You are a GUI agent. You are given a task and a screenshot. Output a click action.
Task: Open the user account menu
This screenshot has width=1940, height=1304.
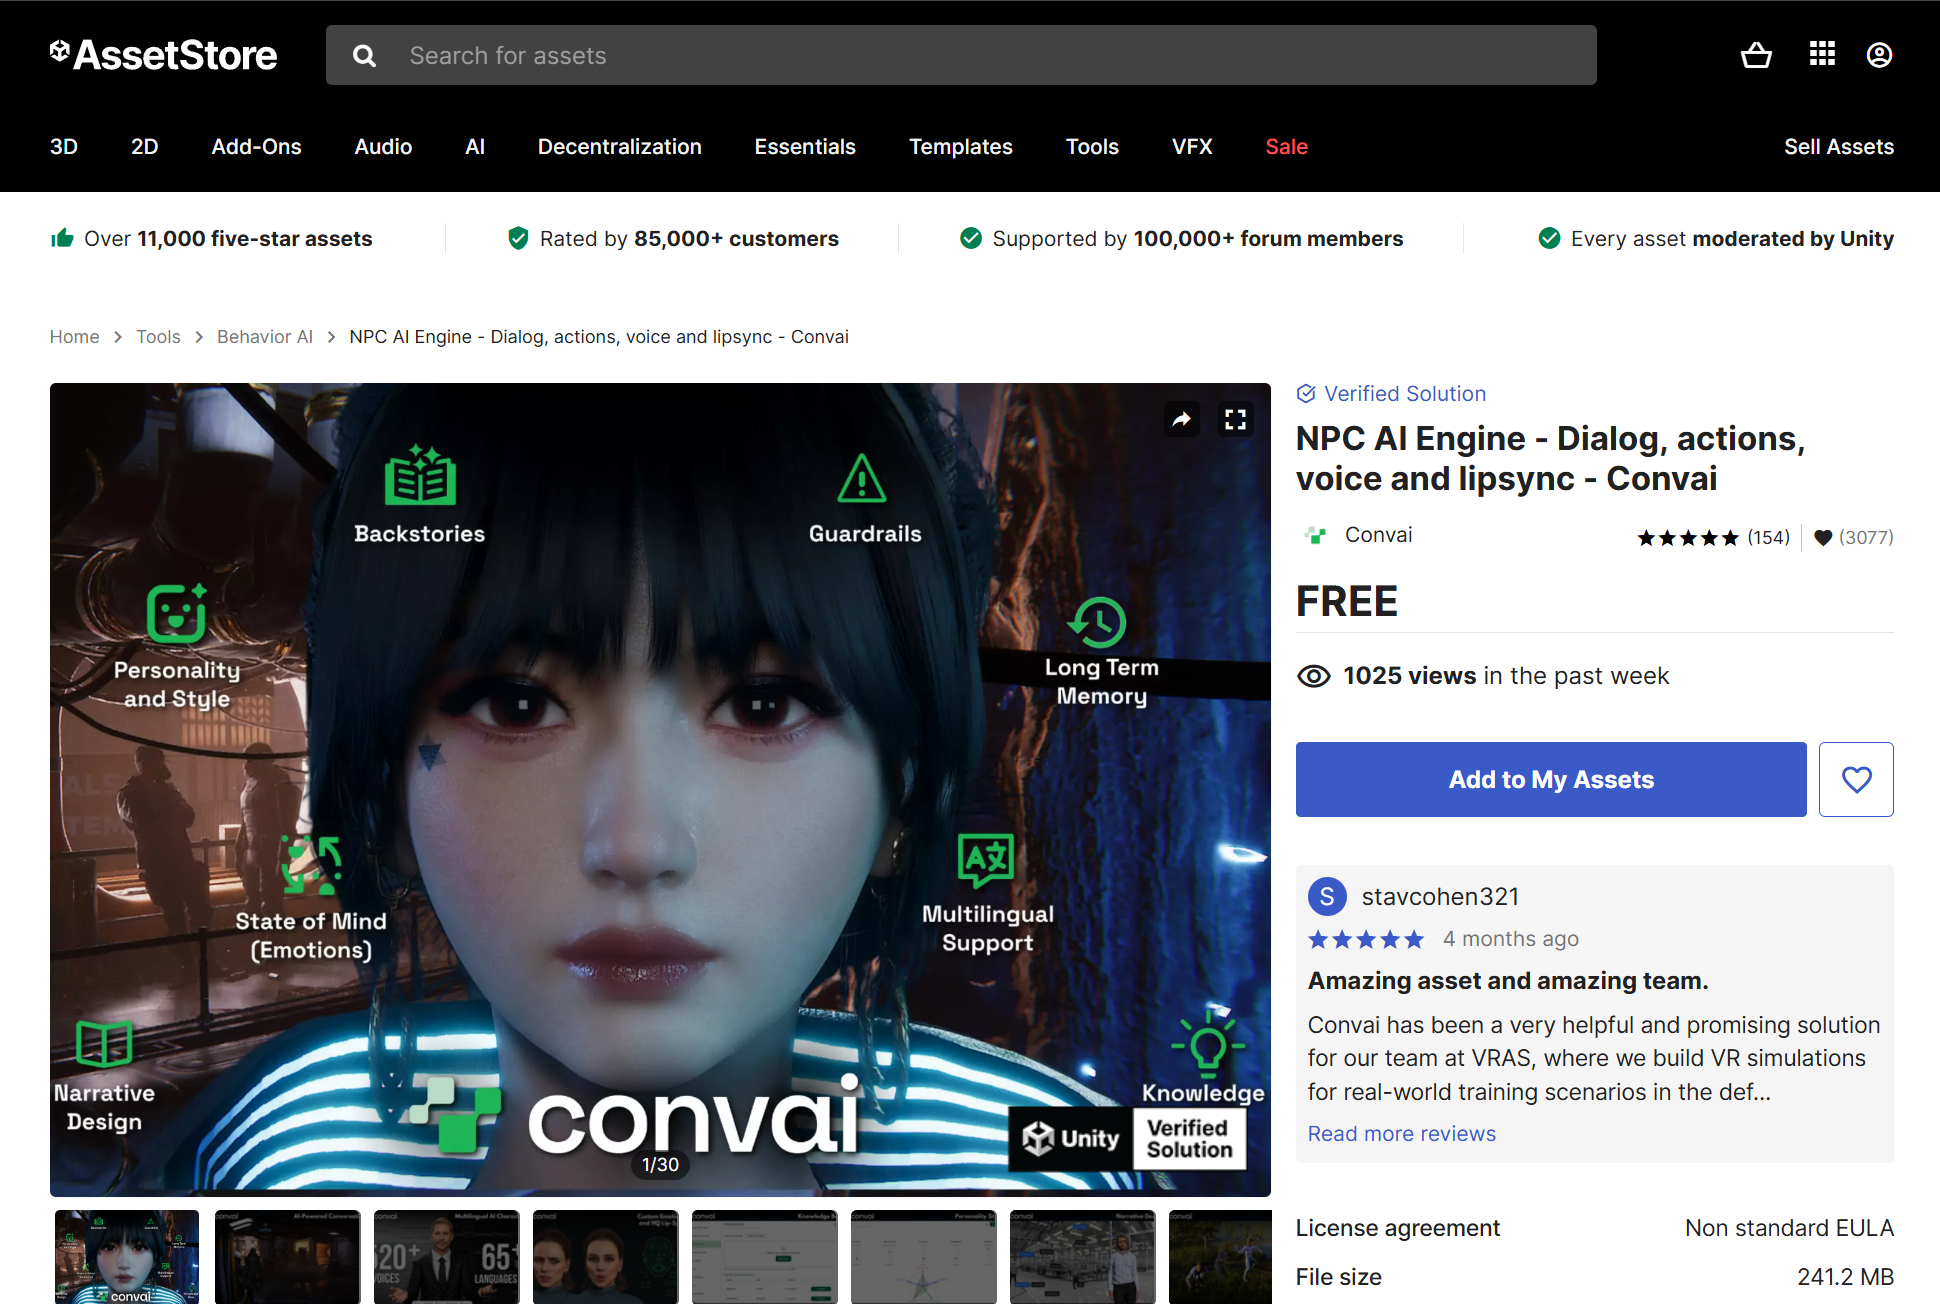[x=1879, y=55]
